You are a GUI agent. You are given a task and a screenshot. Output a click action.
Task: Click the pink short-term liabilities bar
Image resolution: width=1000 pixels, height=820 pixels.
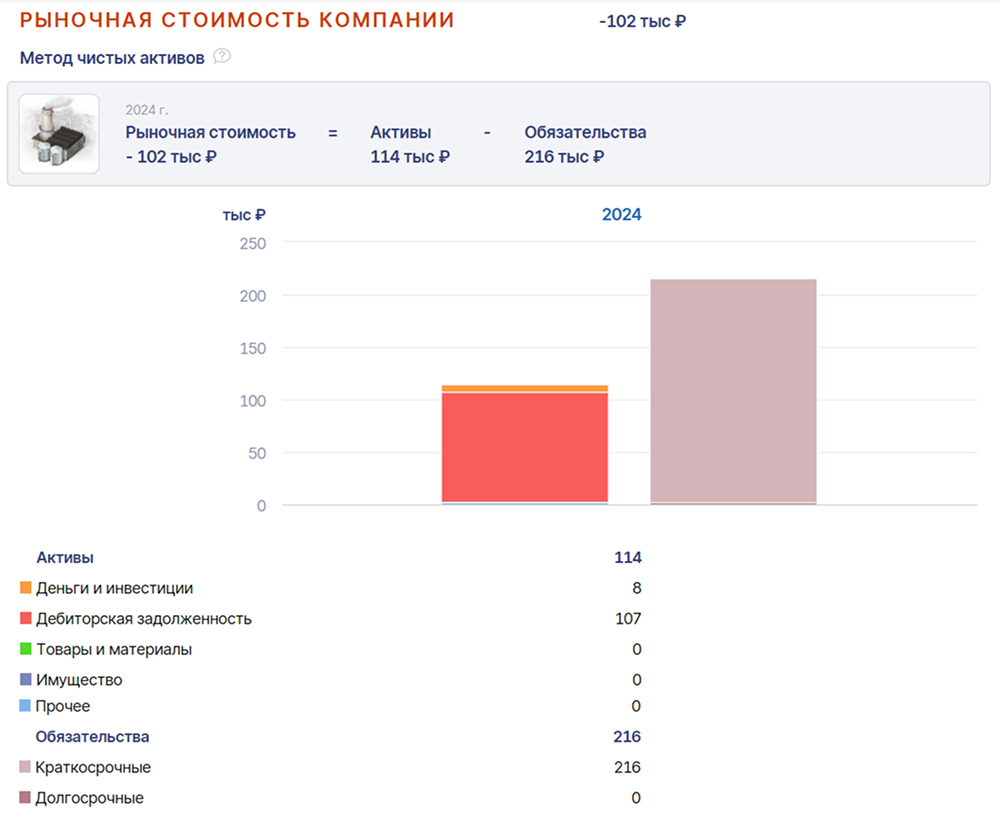coord(733,391)
